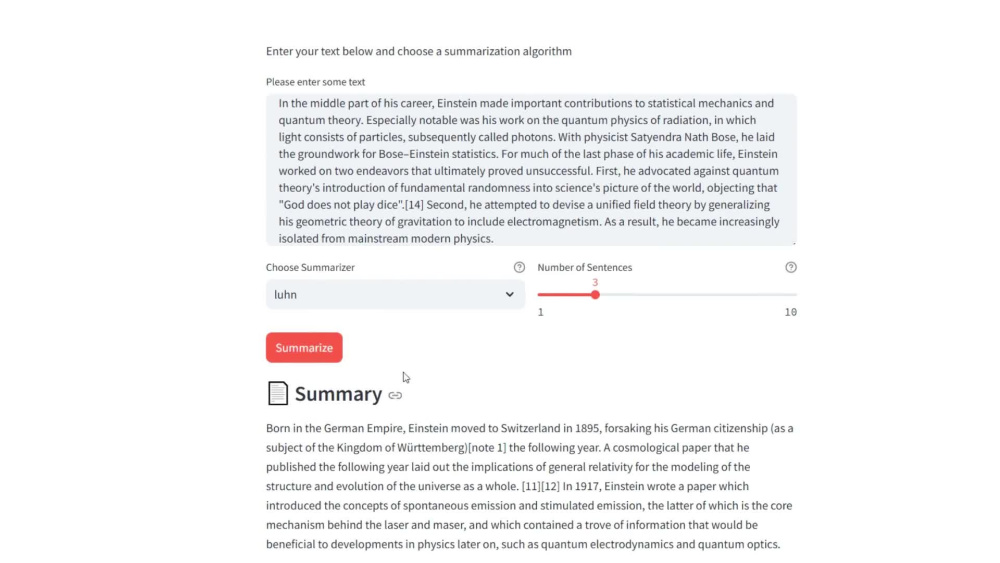Click the document page icon next to Summary

pyautogui.click(x=277, y=393)
